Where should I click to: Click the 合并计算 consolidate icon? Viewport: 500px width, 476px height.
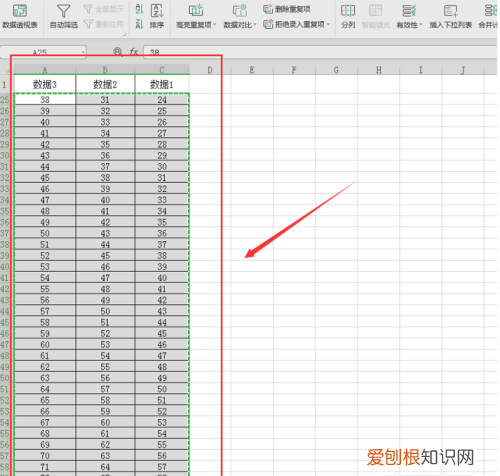pyautogui.click(x=490, y=11)
